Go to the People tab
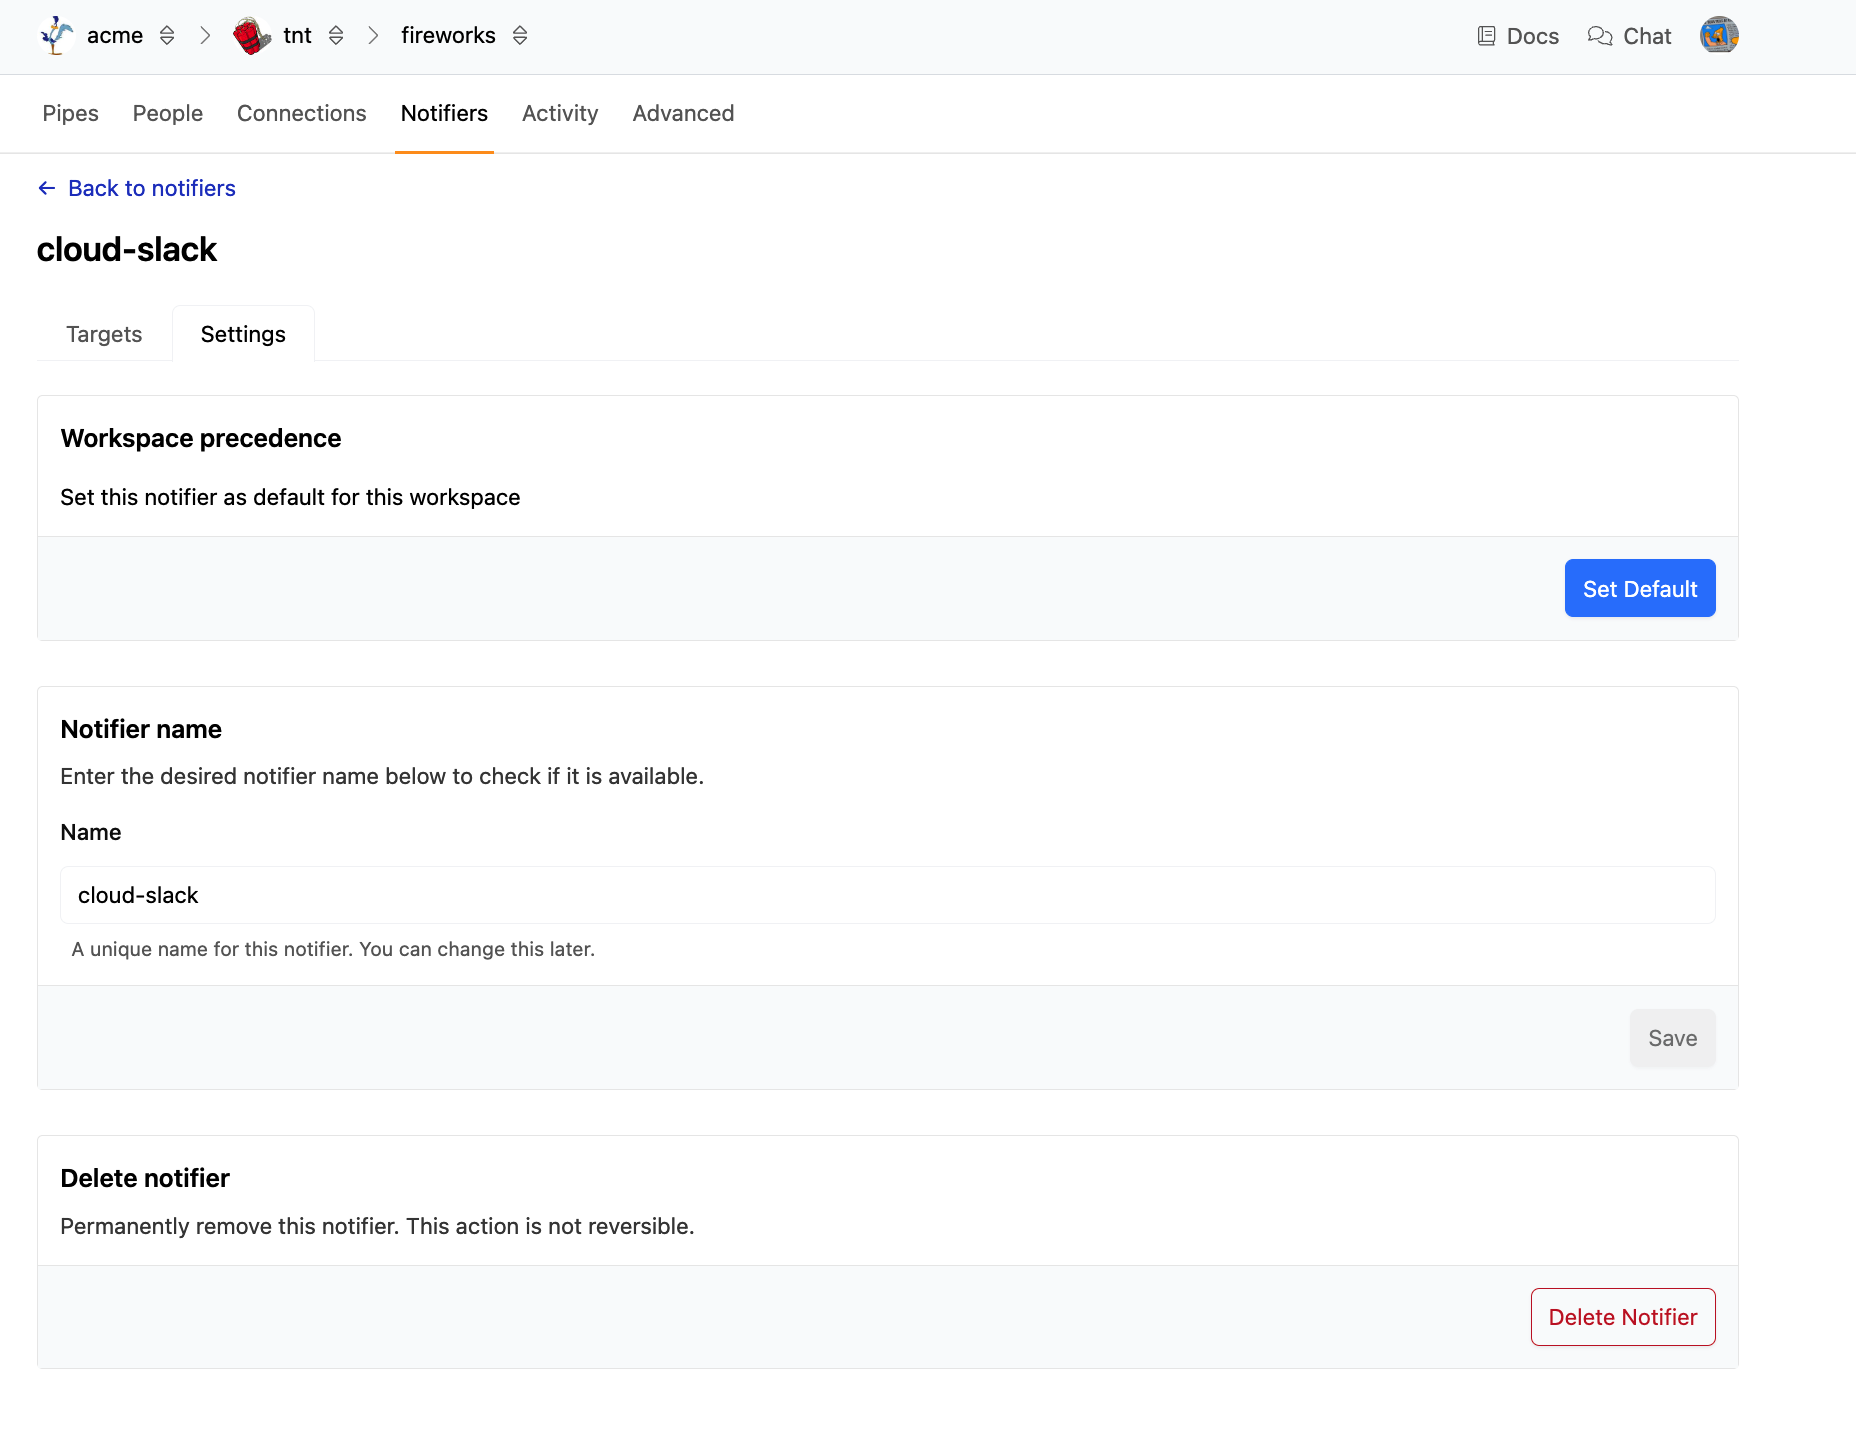 tap(168, 113)
